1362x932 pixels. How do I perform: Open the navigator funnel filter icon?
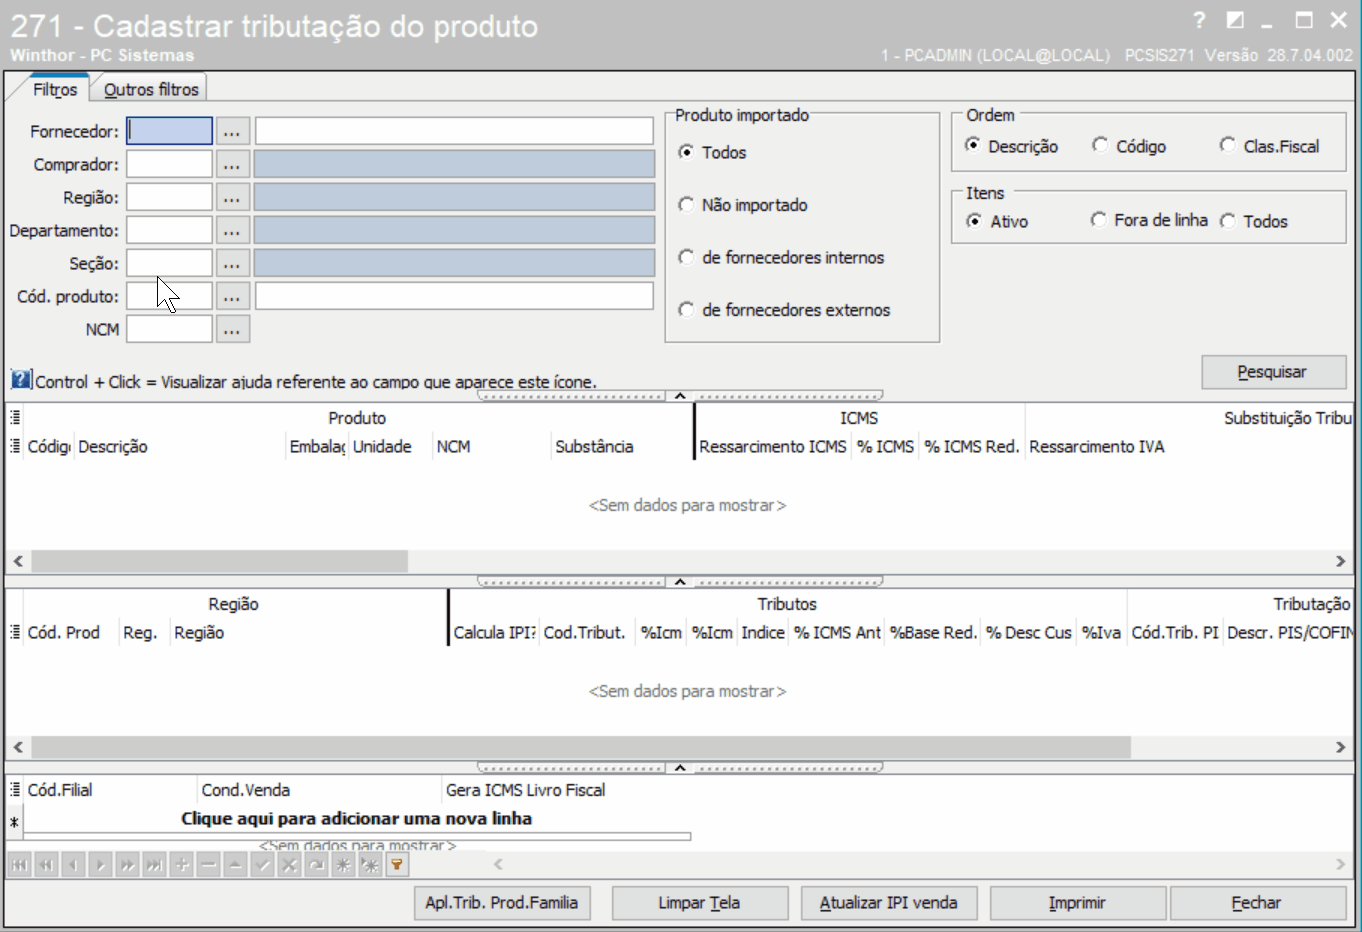(397, 865)
